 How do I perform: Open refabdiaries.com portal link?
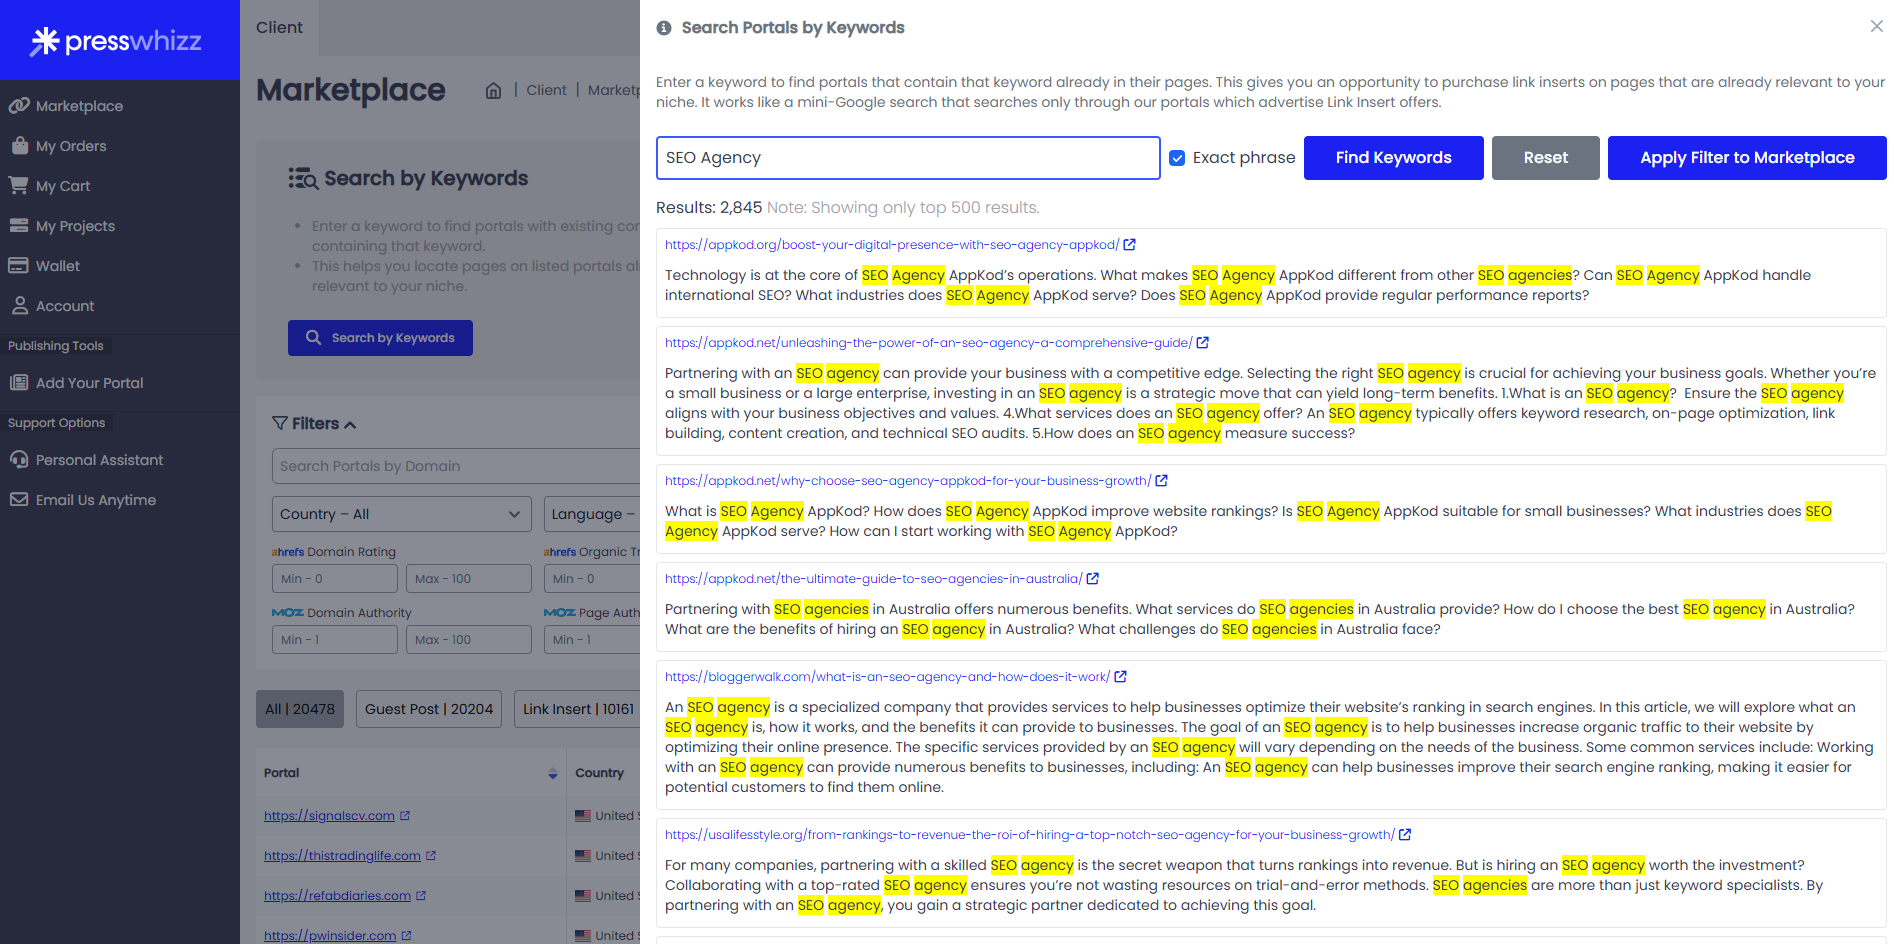[x=337, y=896]
